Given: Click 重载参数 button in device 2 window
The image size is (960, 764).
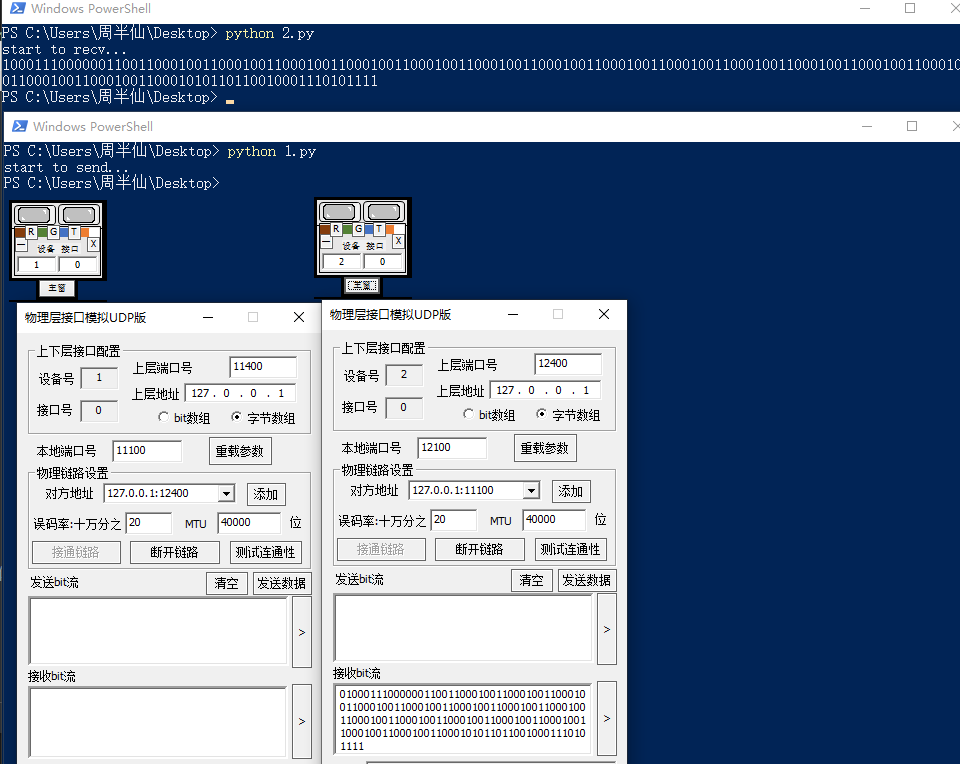Looking at the screenshot, I should click(545, 448).
